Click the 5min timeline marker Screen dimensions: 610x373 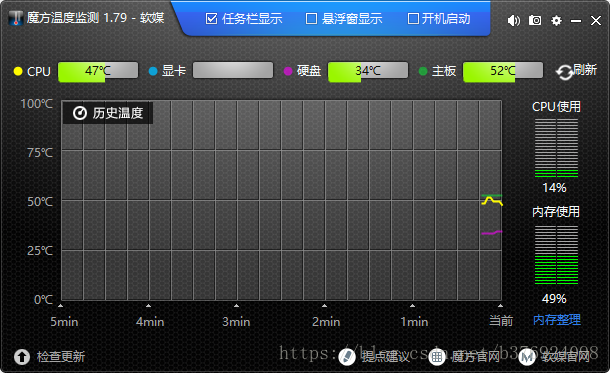[64, 322]
